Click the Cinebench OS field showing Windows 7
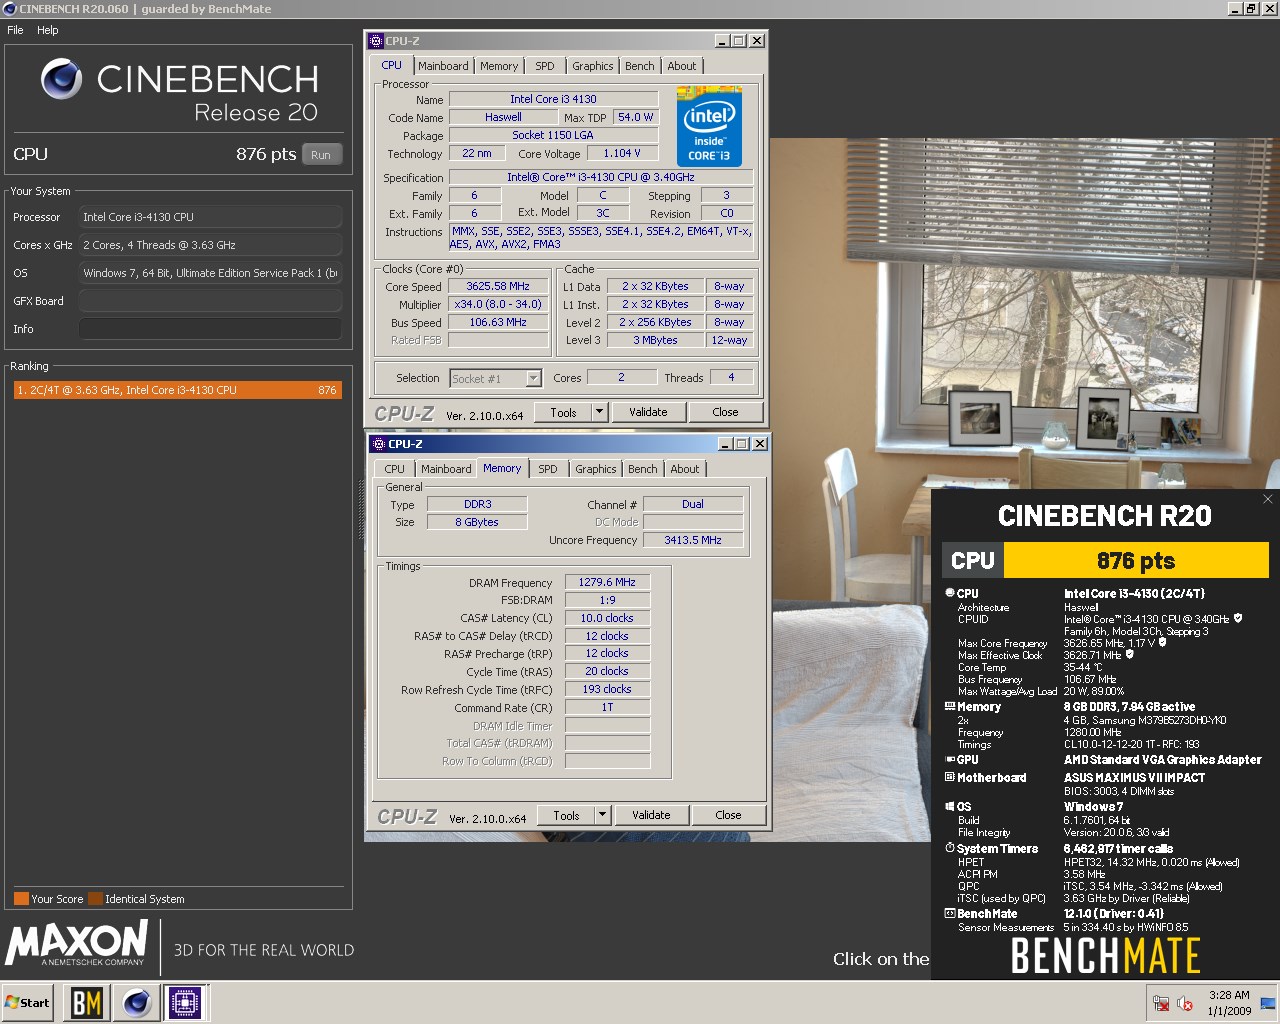 point(210,273)
